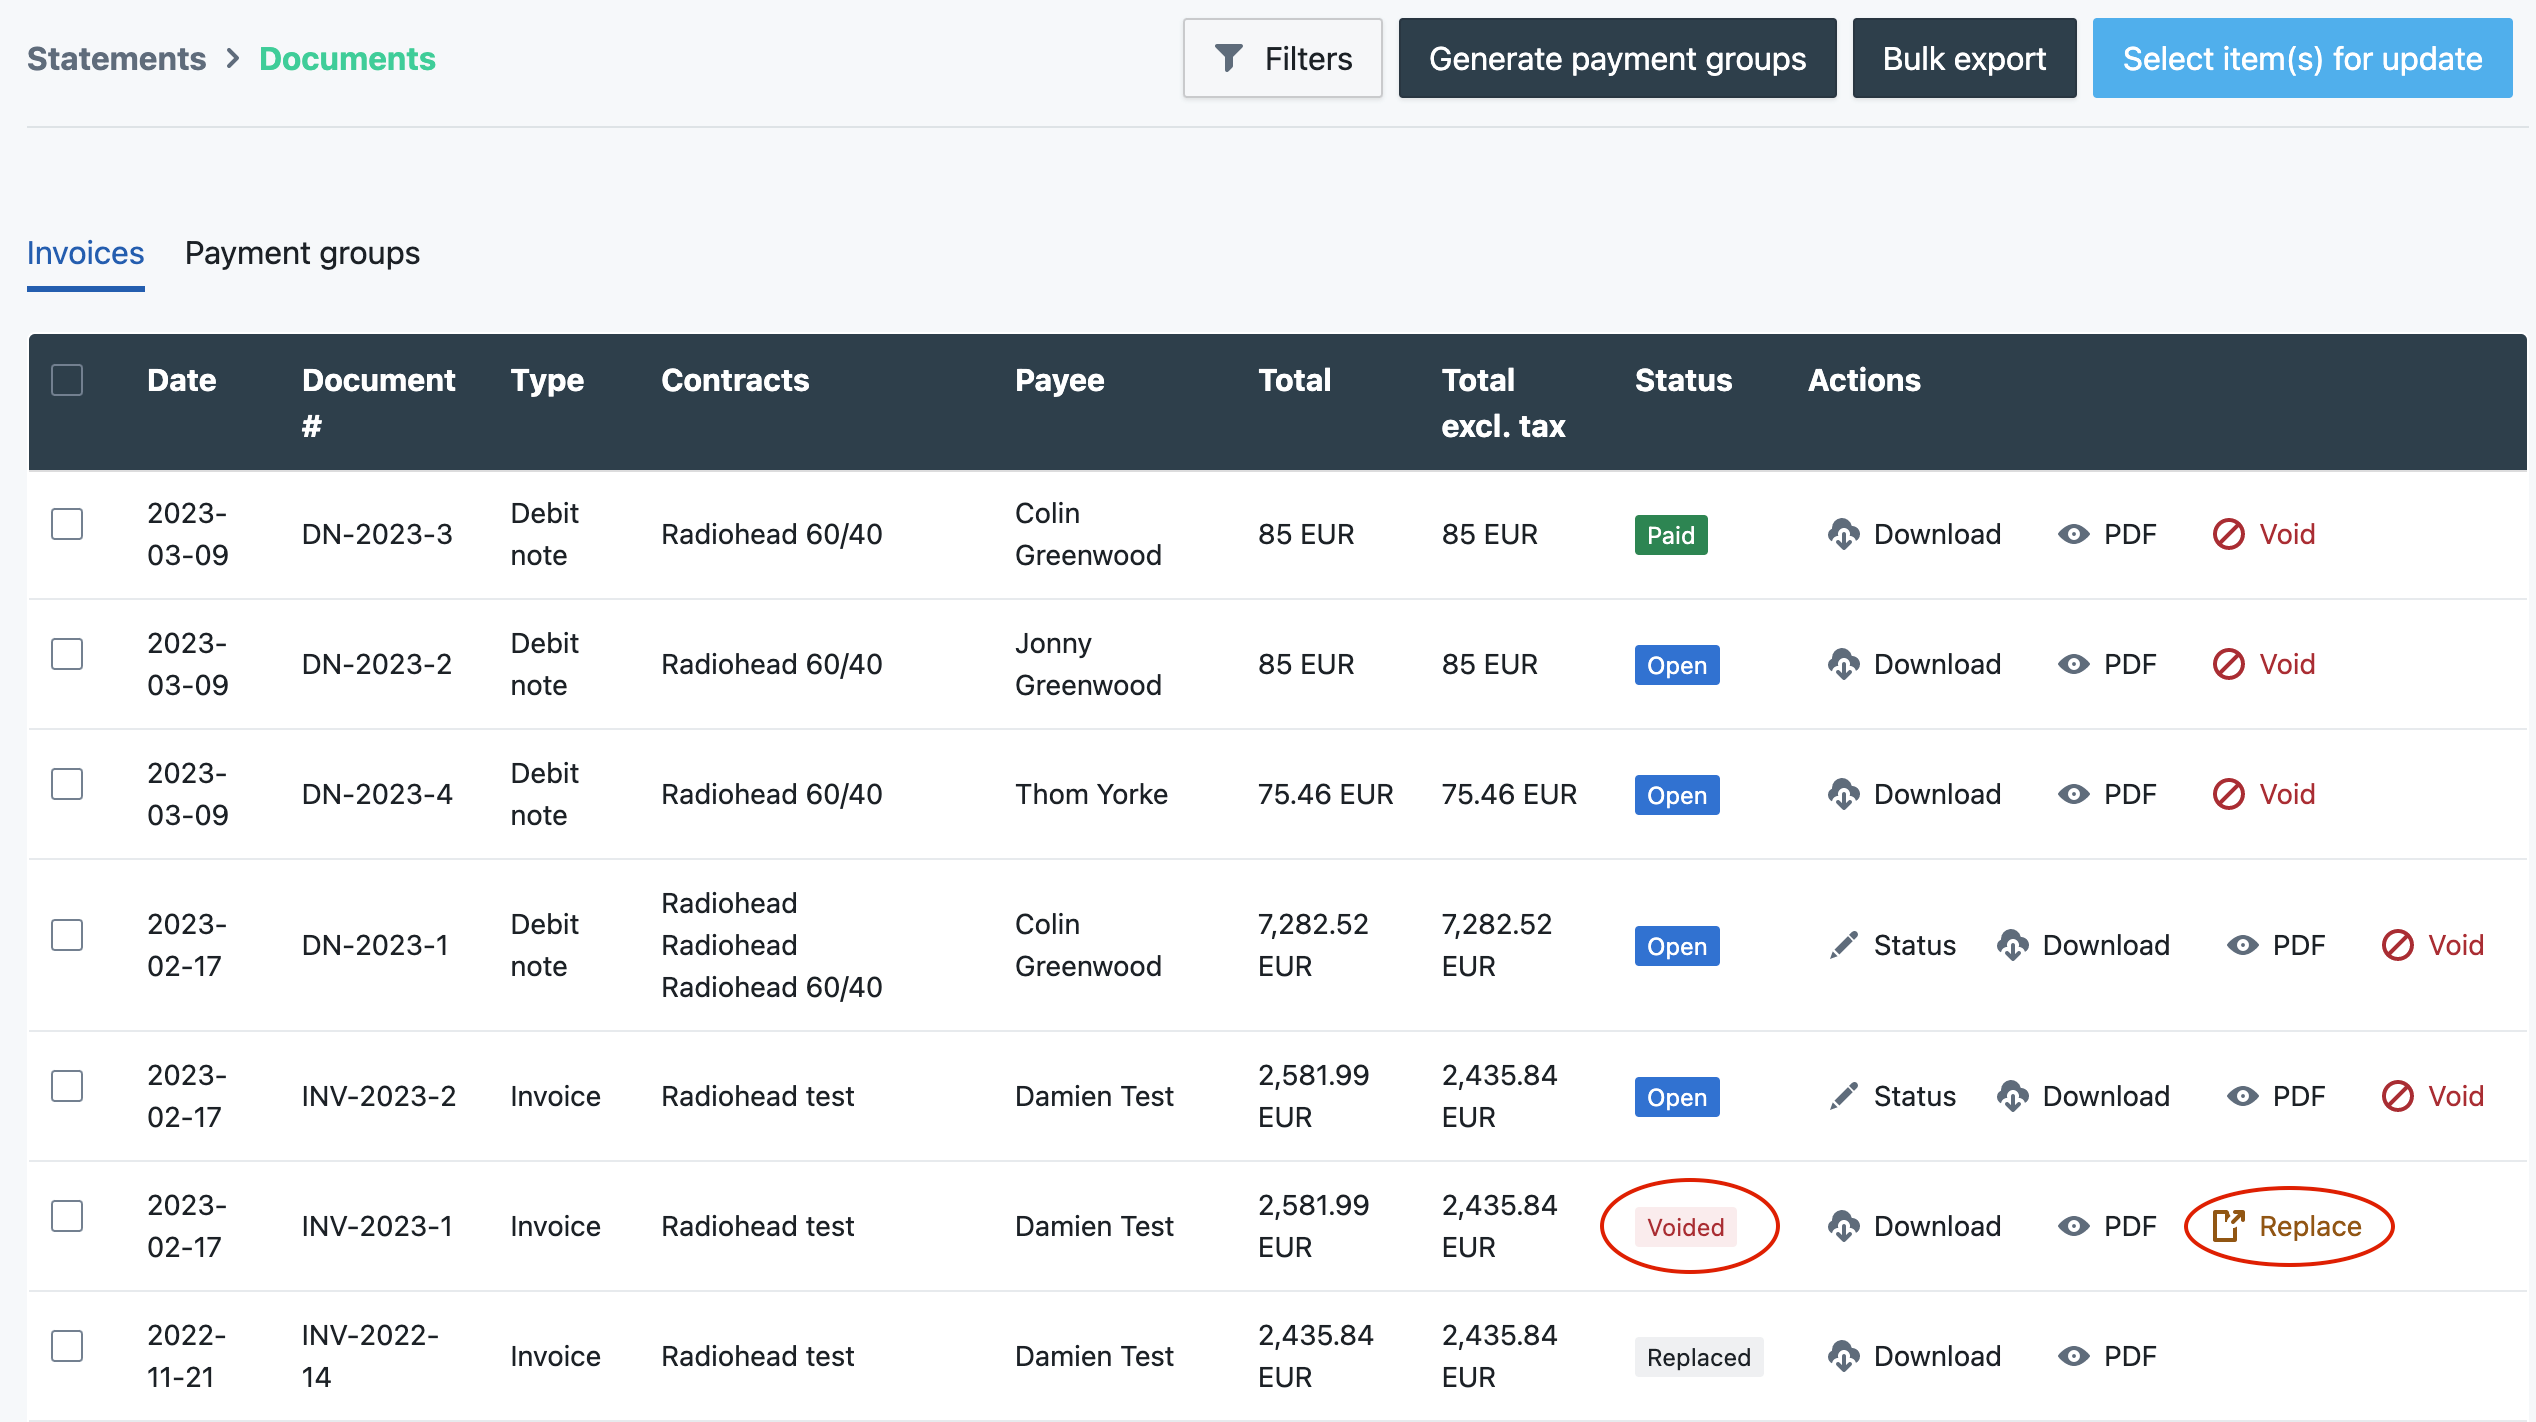The height and width of the screenshot is (1422, 2536).
Task: Select the DN-2023-3 row checkbox
Action: (x=67, y=524)
